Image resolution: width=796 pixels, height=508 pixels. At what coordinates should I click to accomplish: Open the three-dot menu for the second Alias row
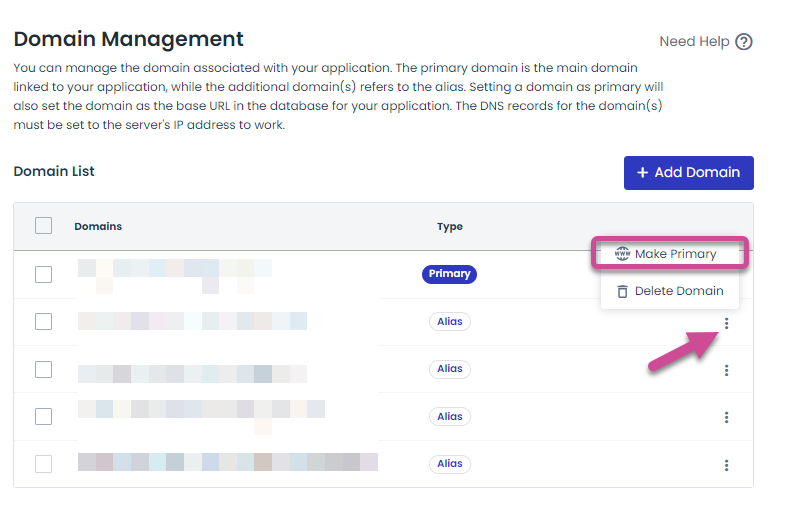tap(726, 370)
